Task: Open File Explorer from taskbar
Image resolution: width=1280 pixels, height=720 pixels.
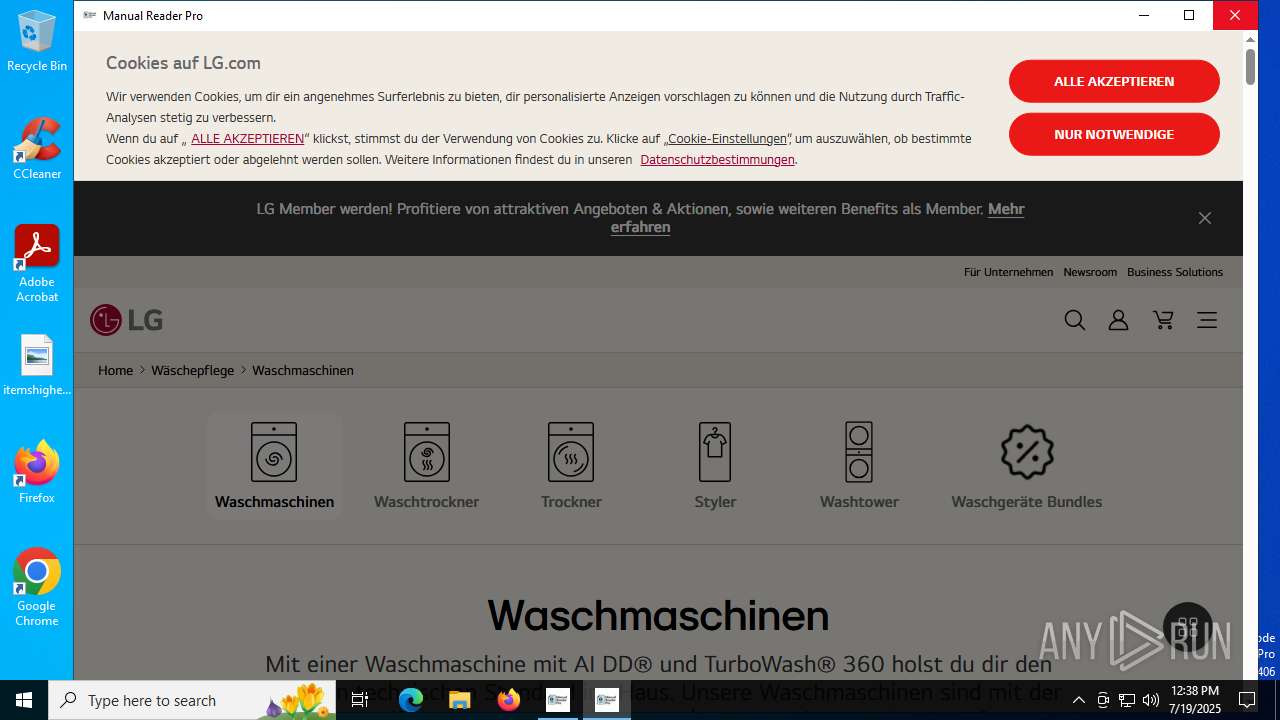Action: (x=459, y=700)
